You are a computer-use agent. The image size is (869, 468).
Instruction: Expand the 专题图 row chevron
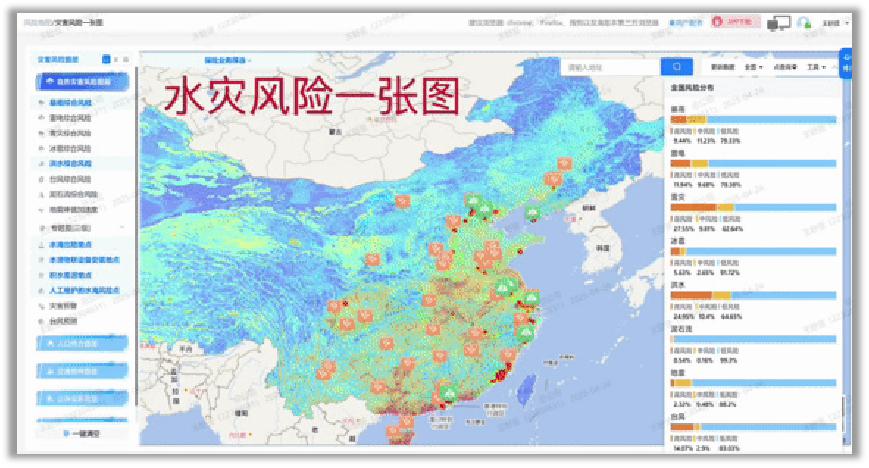click(122, 228)
